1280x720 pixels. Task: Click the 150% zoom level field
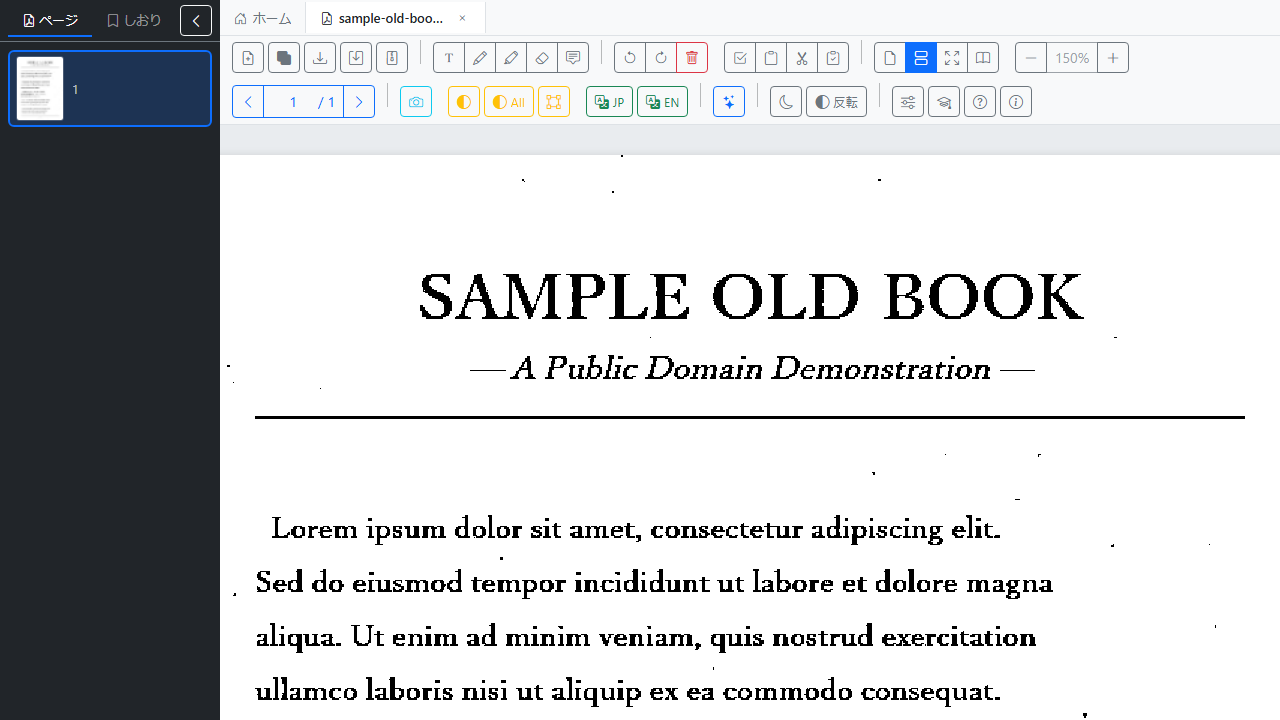[1072, 58]
